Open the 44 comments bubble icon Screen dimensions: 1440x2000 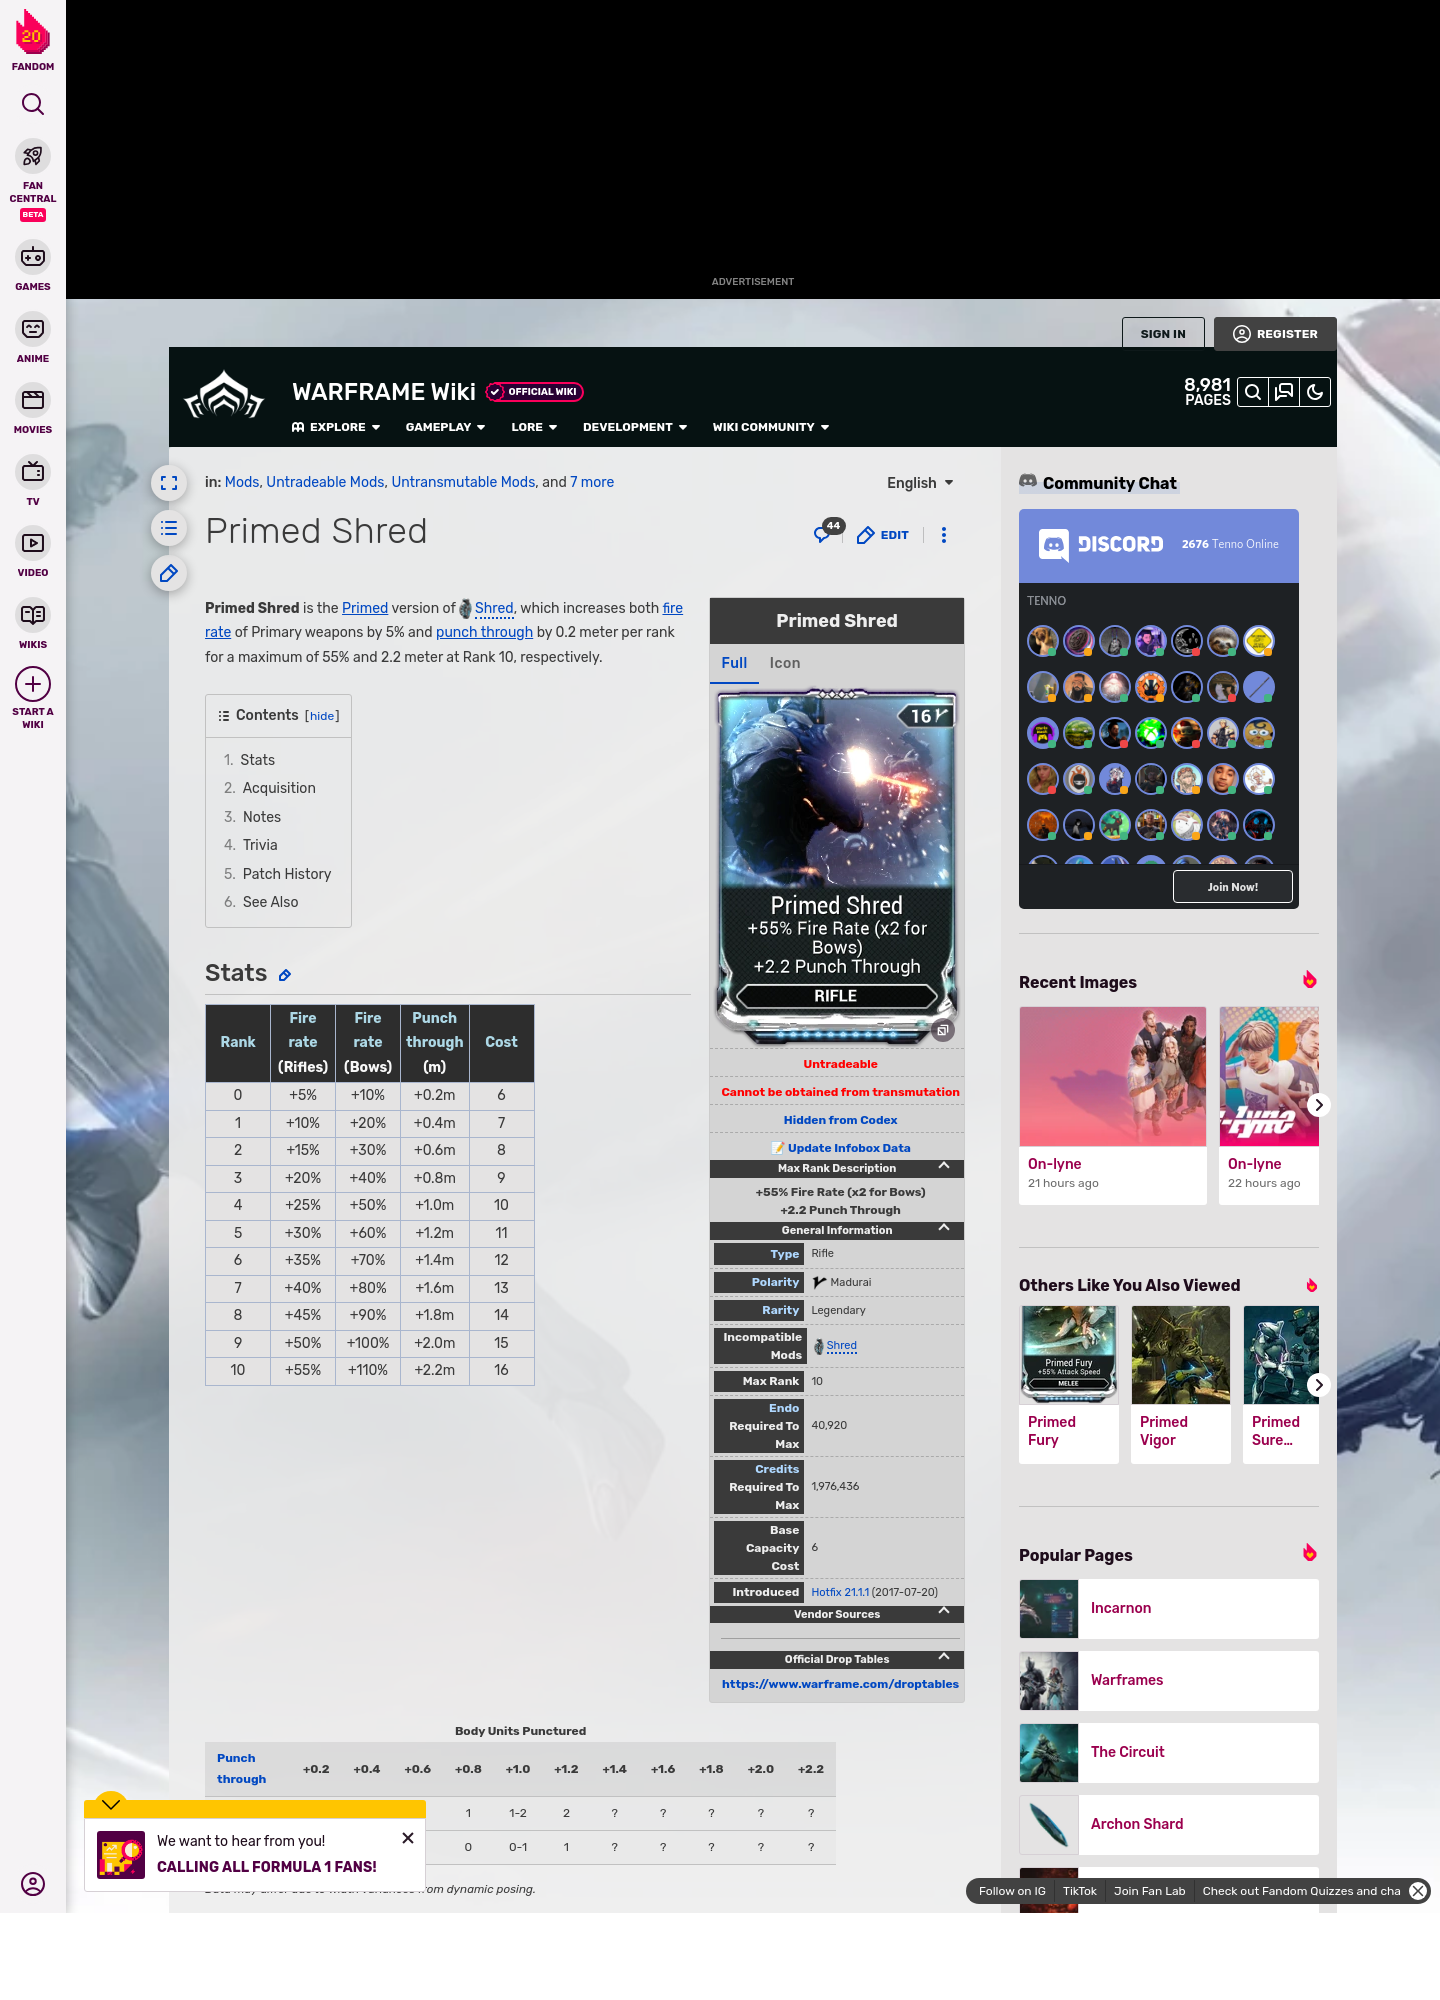[827, 531]
